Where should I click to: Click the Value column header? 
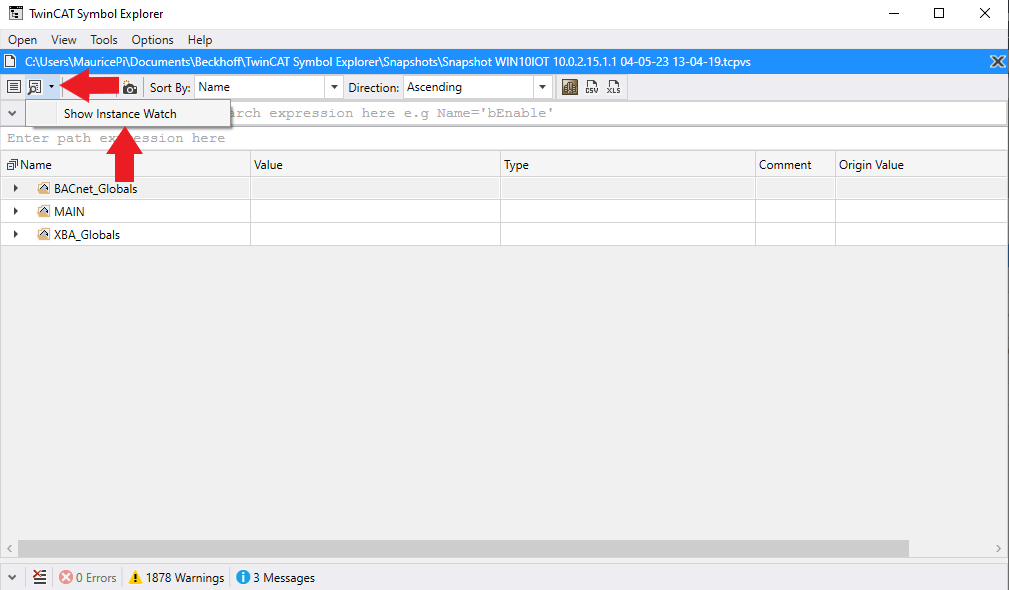[375, 165]
